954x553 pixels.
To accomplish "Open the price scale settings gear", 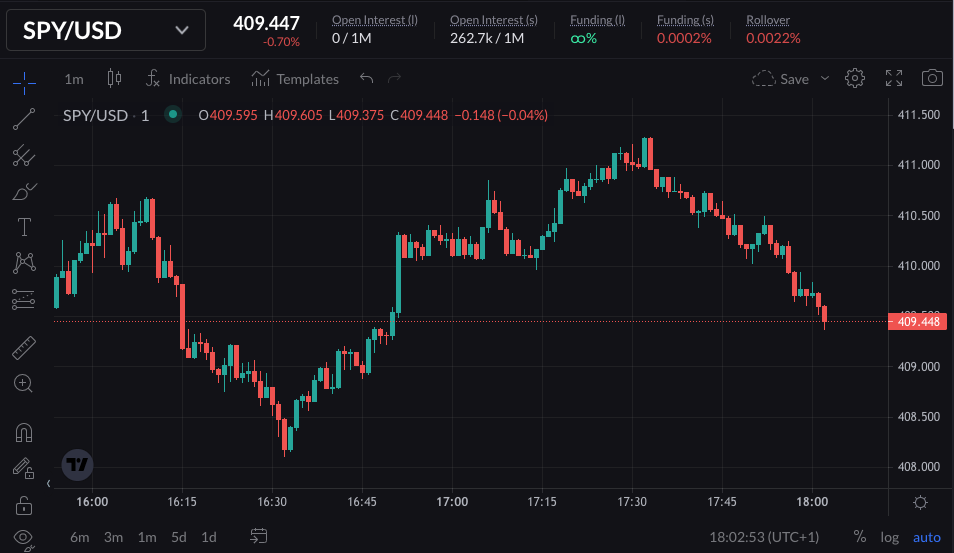I will (x=921, y=503).
